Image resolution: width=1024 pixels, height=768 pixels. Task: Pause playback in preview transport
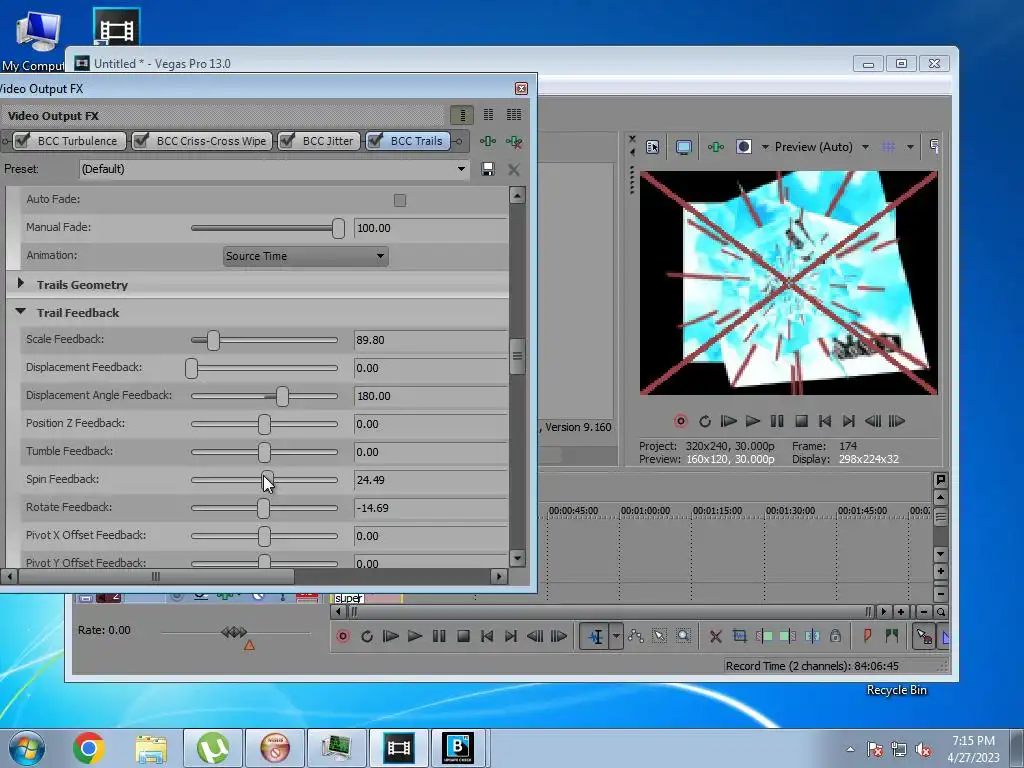[x=776, y=421]
